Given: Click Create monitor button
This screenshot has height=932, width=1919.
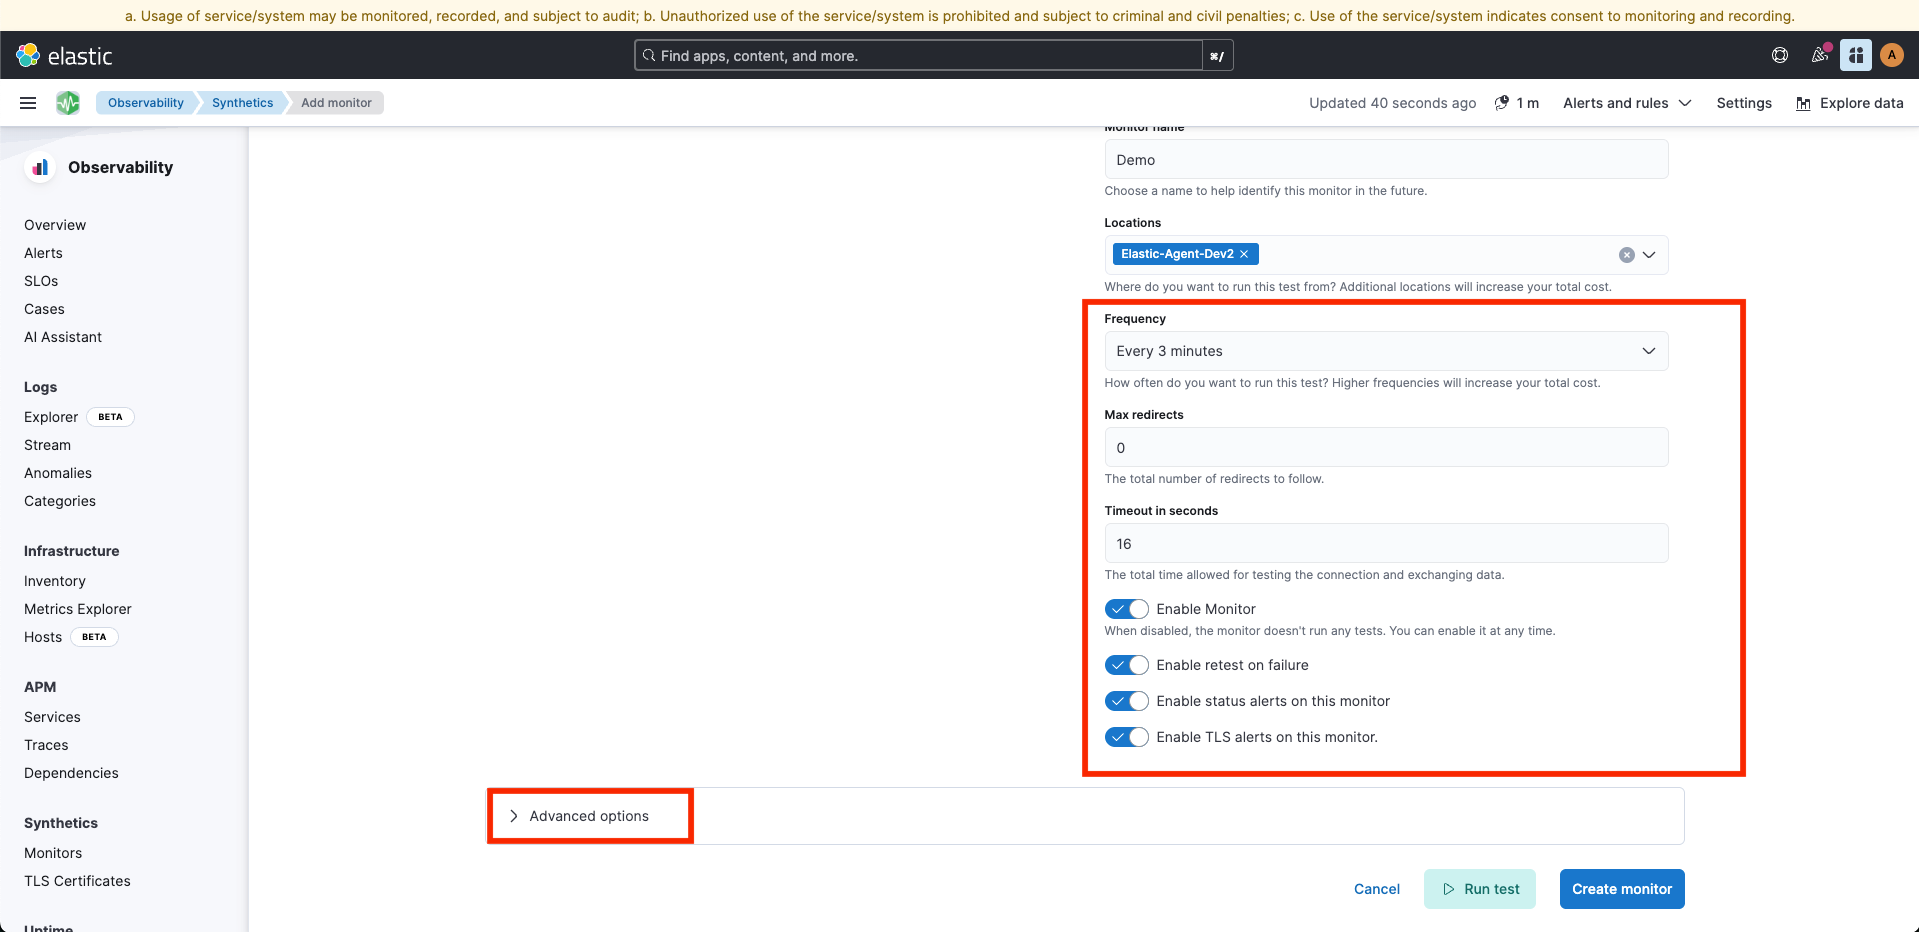Looking at the screenshot, I should coord(1622,889).
